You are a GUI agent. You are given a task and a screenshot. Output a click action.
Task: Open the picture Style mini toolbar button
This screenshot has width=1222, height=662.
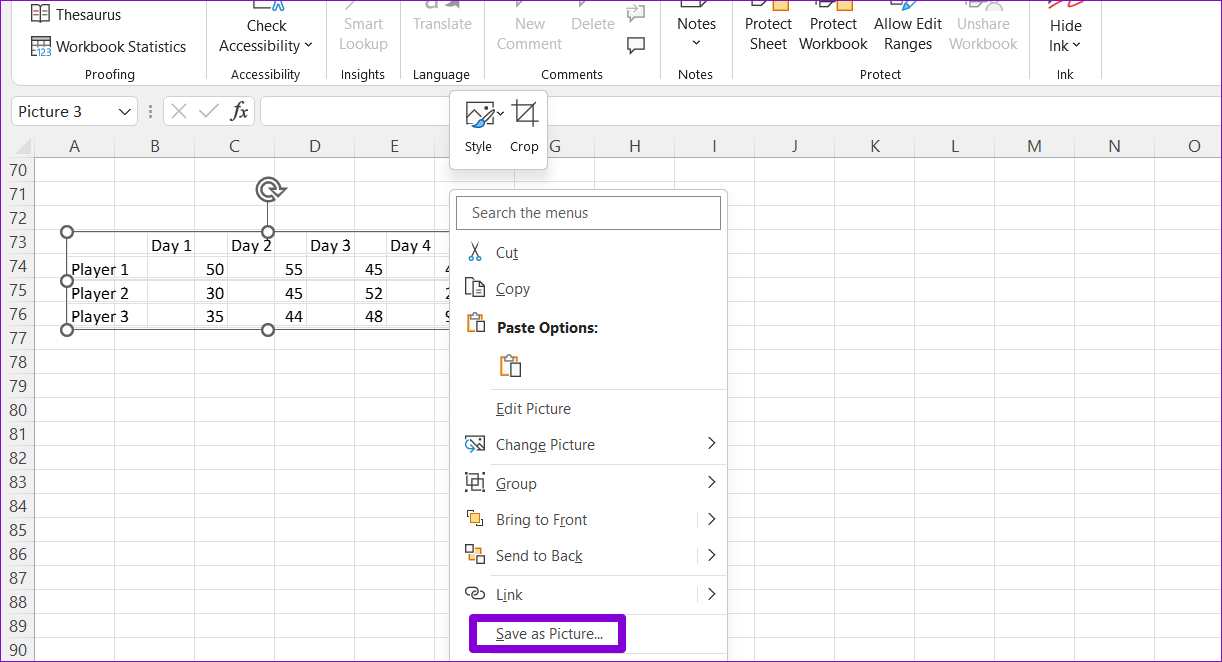click(479, 128)
